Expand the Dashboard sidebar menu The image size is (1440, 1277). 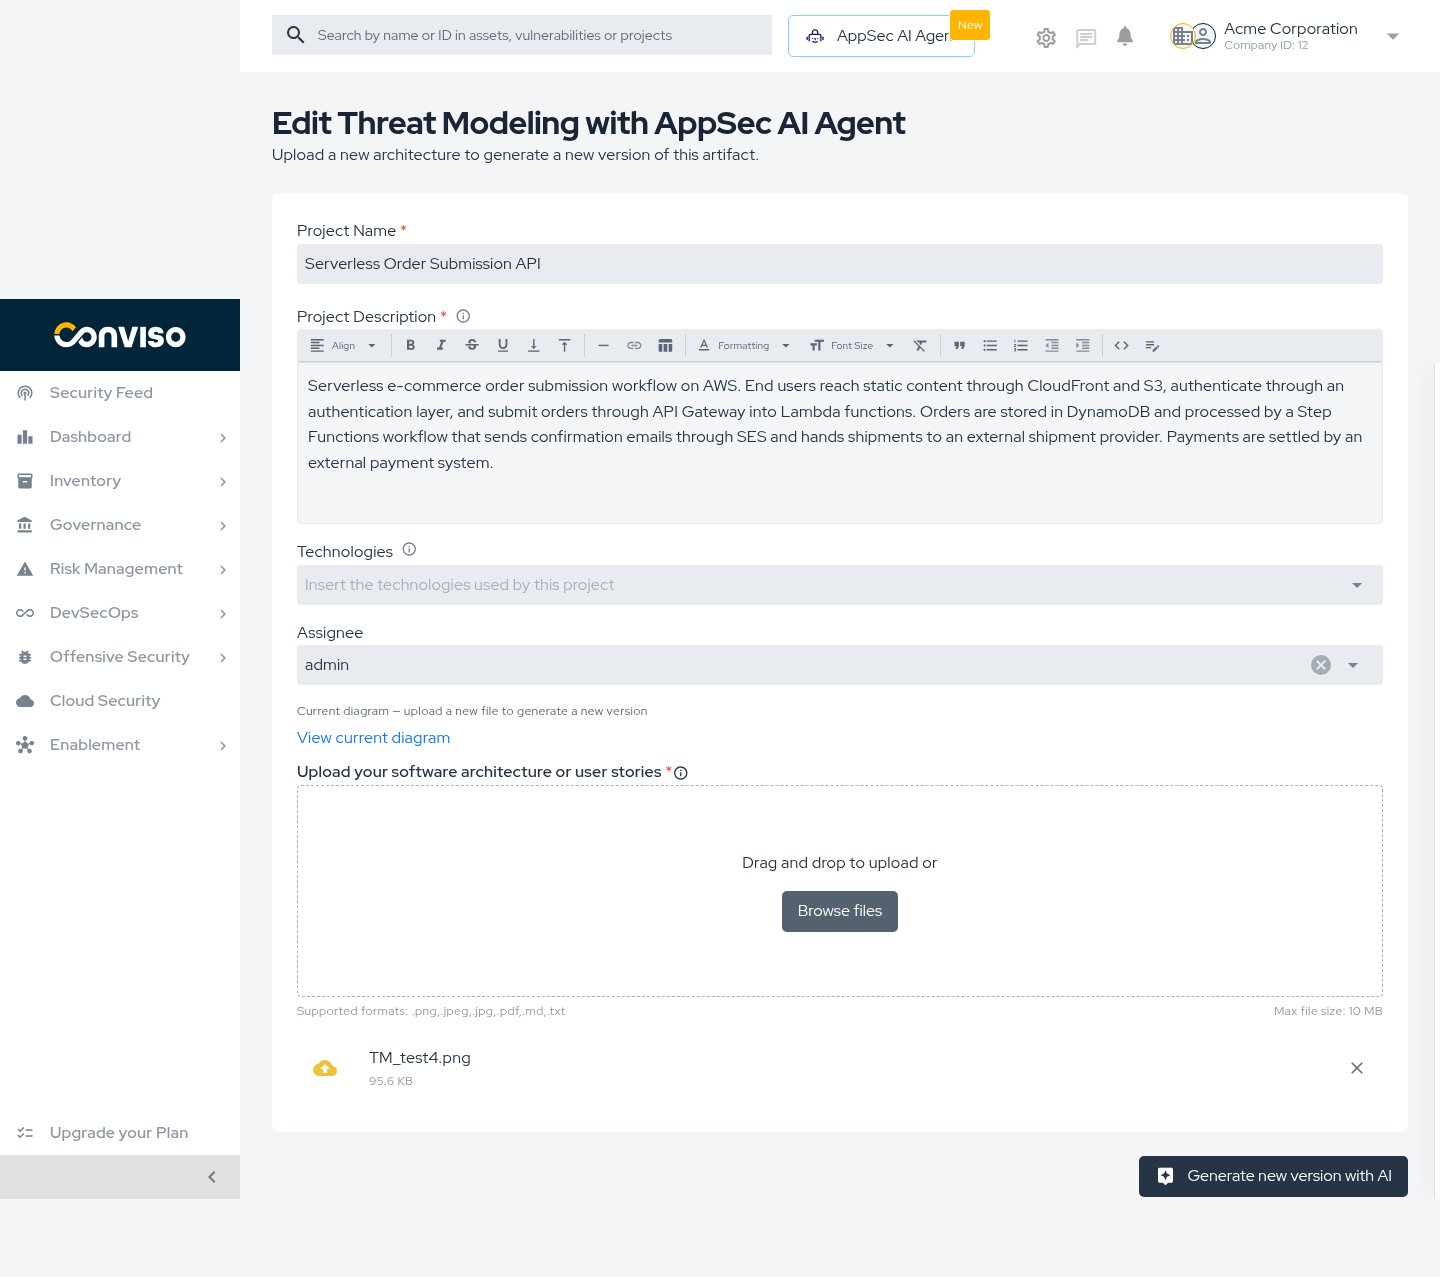[x=120, y=437]
